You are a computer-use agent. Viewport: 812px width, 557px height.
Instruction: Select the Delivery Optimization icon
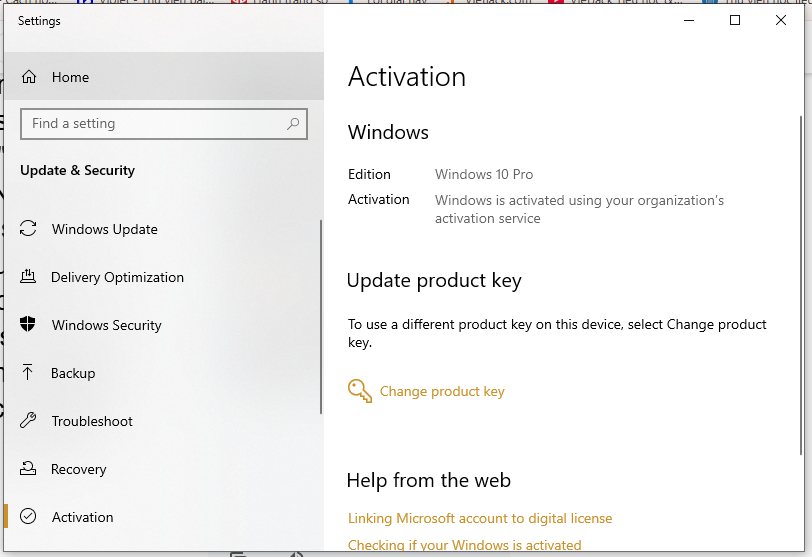click(x=29, y=277)
